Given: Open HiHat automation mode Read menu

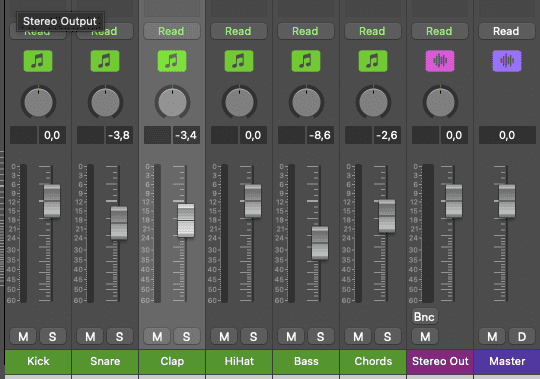Looking at the screenshot, I should pos(239,31).
